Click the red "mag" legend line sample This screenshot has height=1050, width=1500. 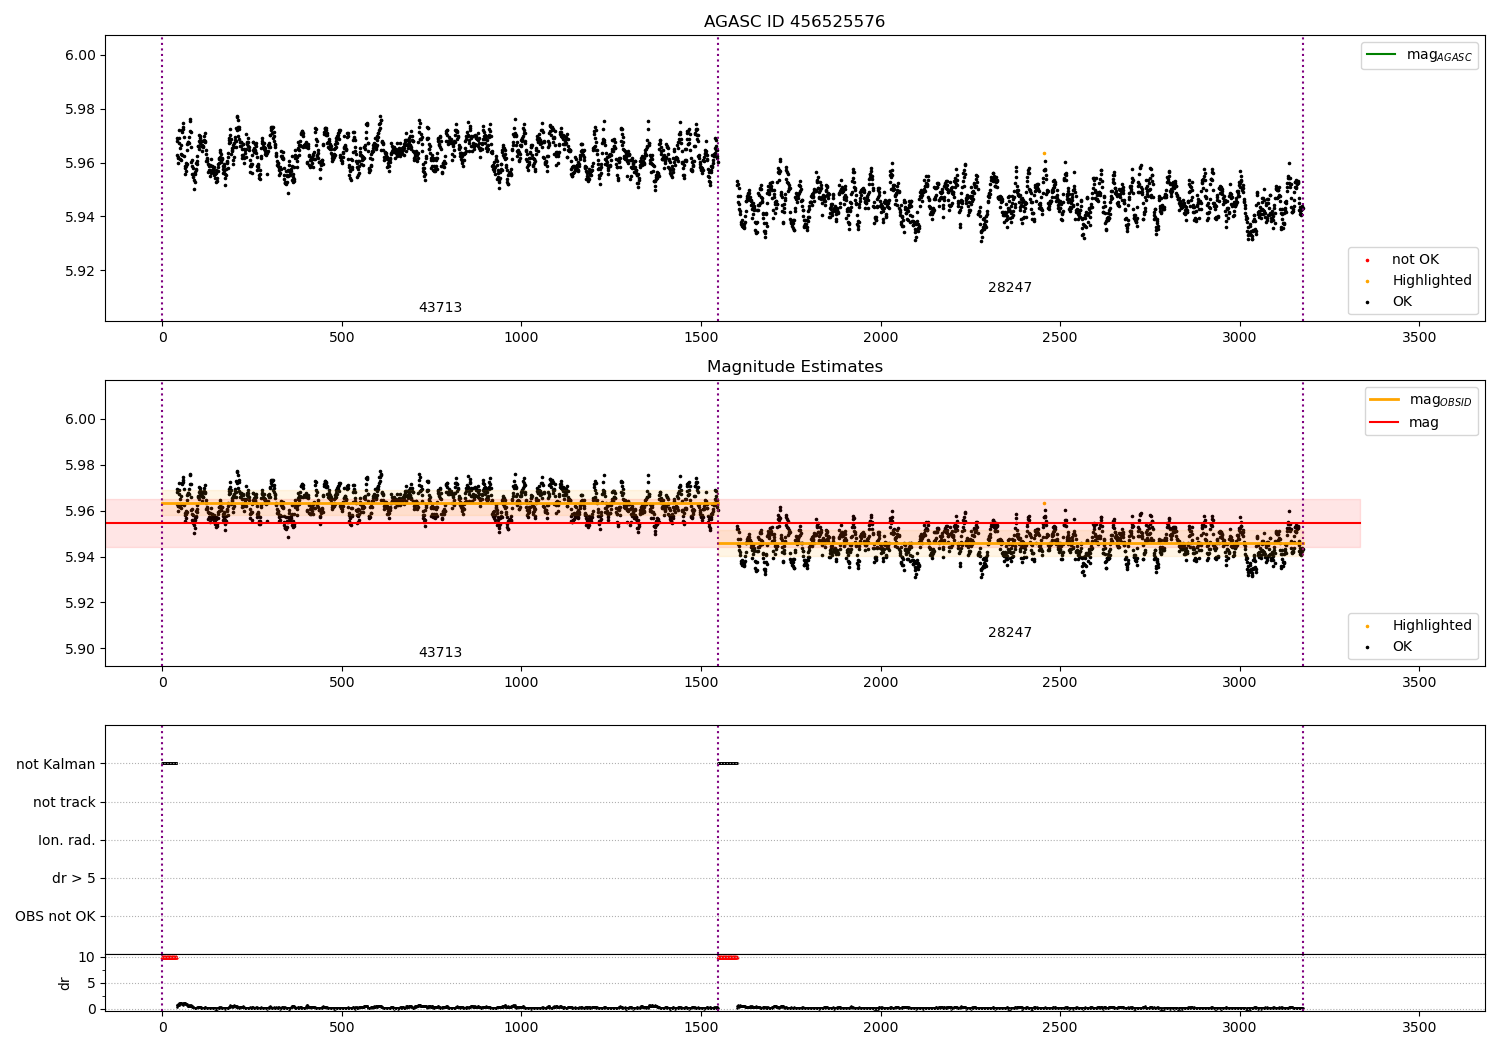click(x=1384, y=423)
